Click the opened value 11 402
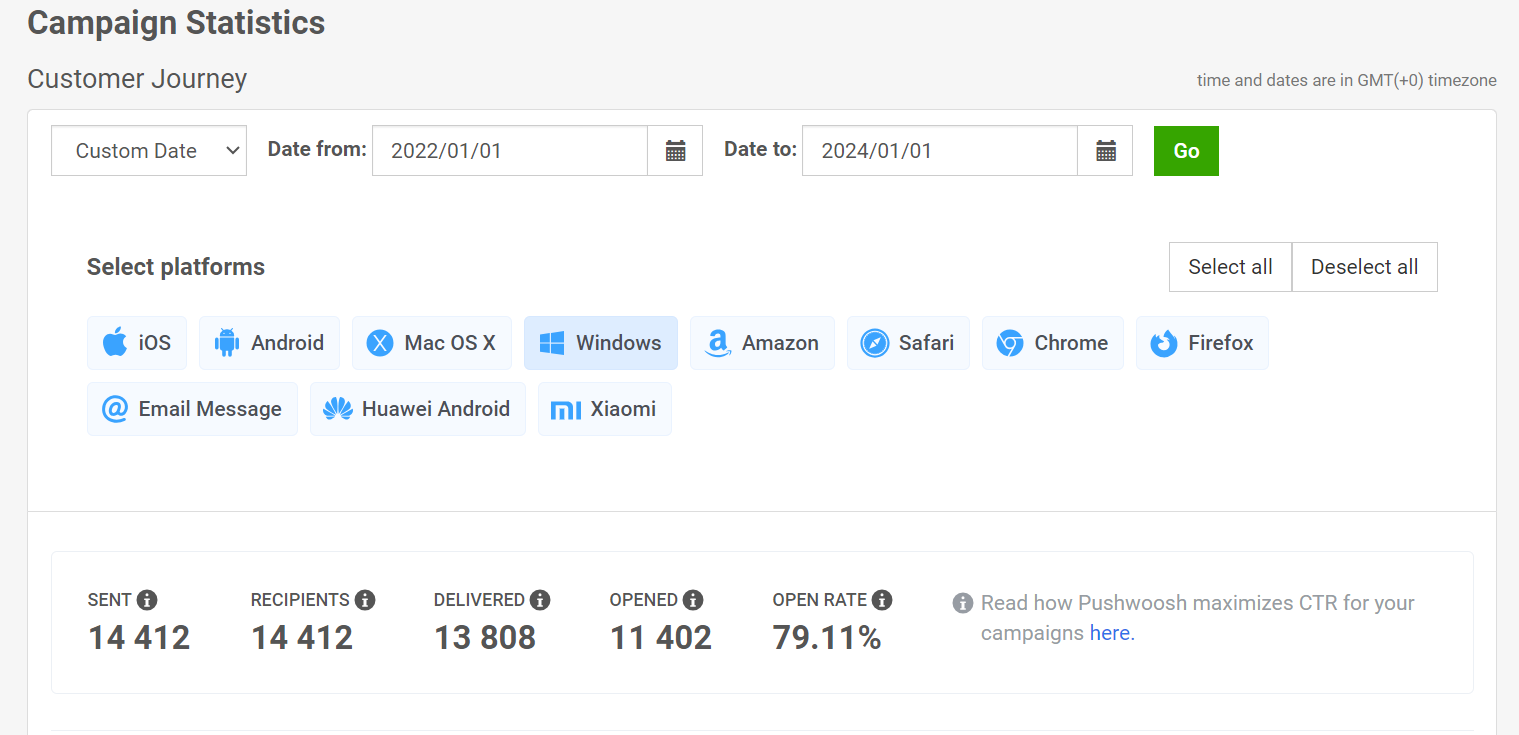This screenshot has height=735, width=1519. [x=661, y=638]
